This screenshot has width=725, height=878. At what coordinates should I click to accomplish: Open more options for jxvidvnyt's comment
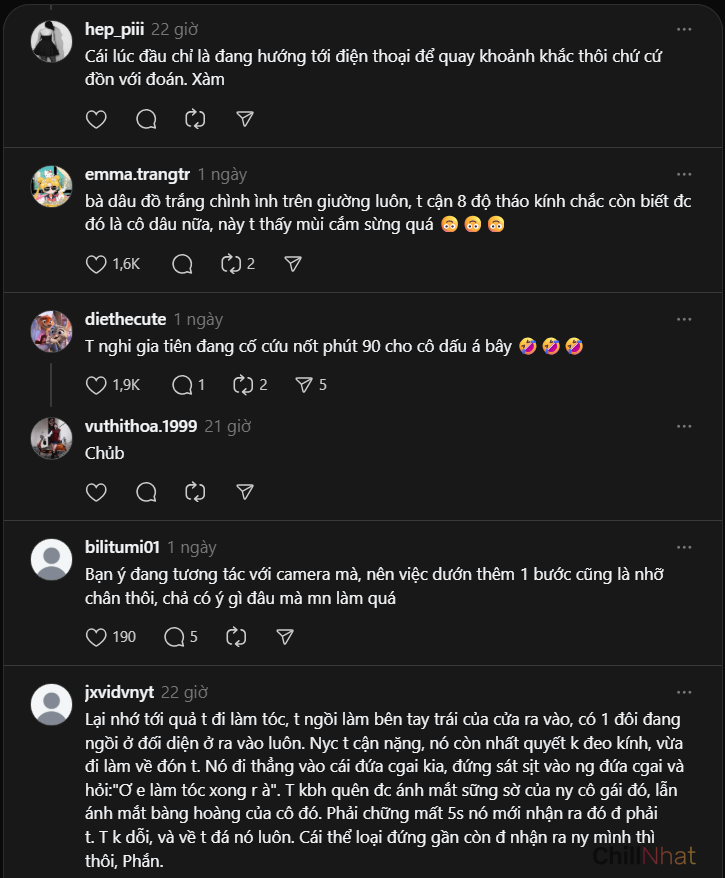click(684, 692)
